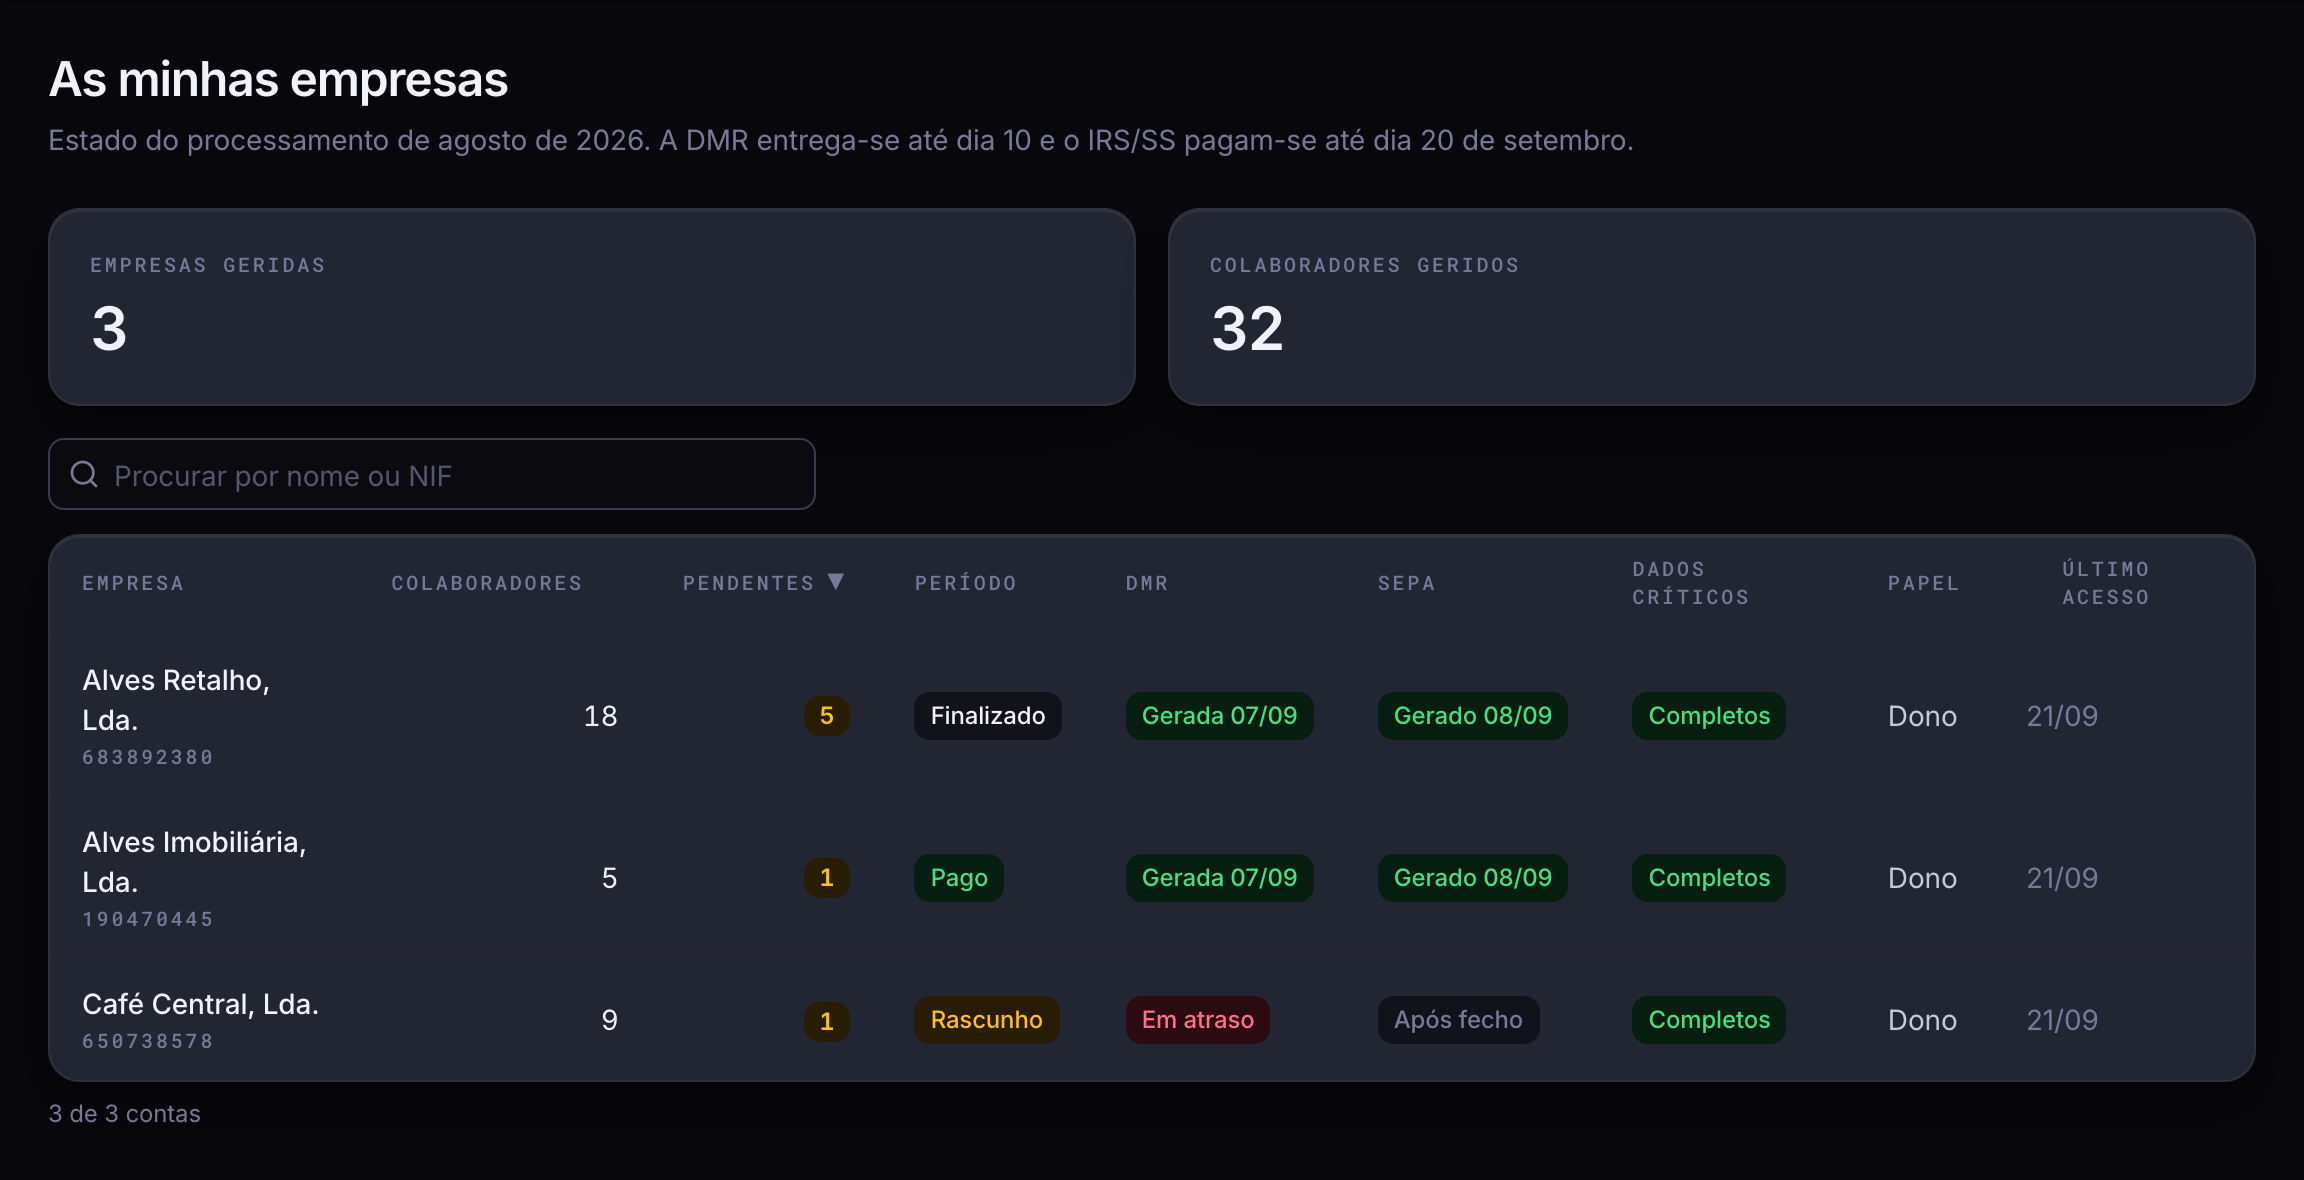
Task: Click the search magnifier icon
Action: pyautogui.click(x=84, y=474)
